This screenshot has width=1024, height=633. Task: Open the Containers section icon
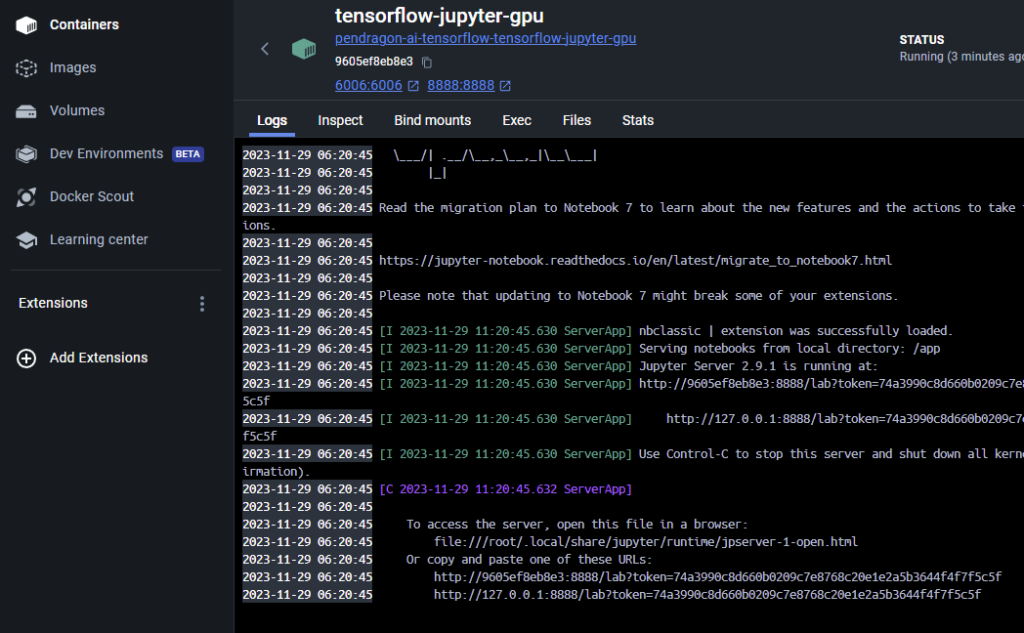[x=26, y=25]
